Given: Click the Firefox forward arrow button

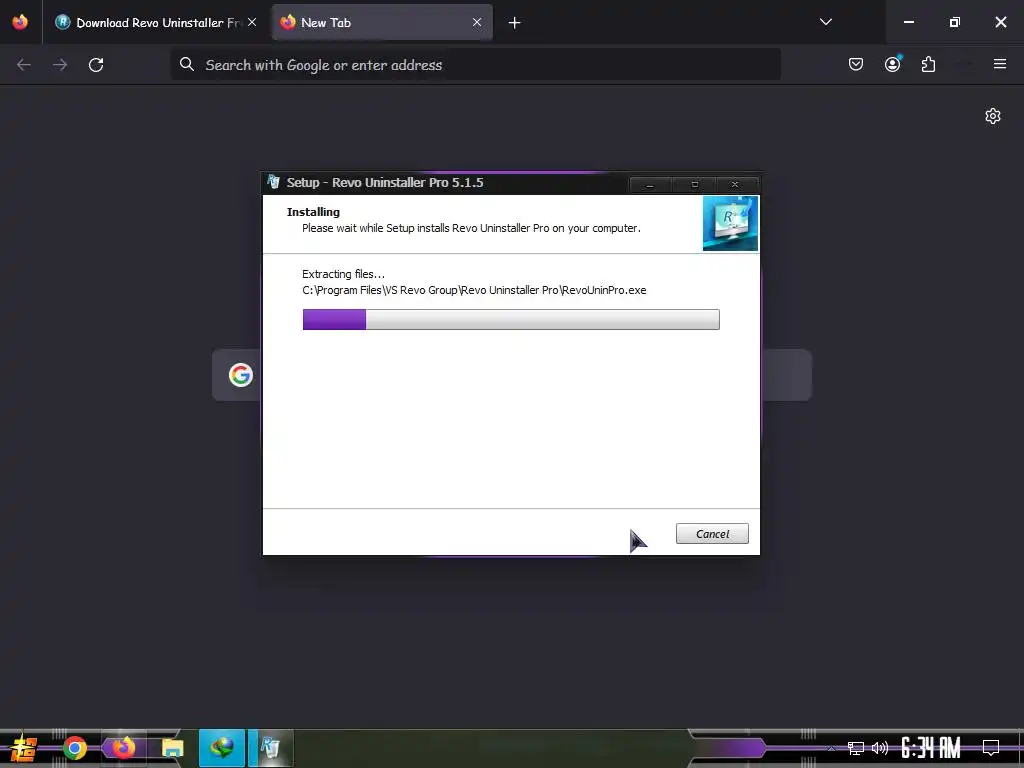Looking at the screenshot, I should tap(60, 65).
